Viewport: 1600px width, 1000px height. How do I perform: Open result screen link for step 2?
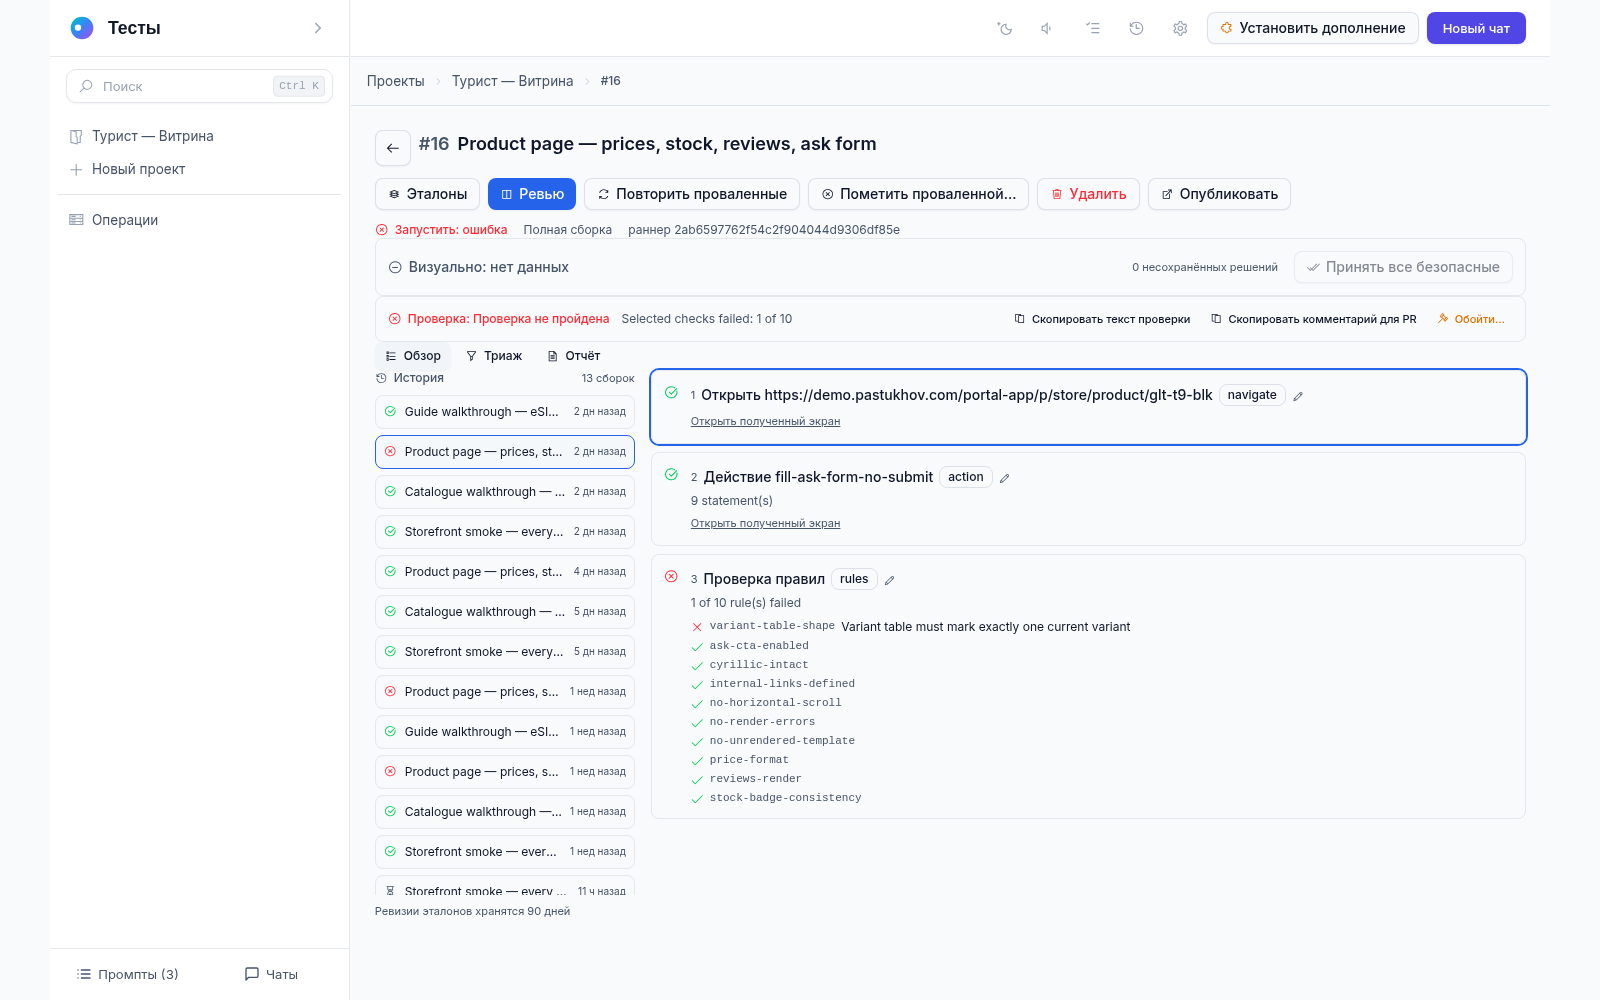tap(765, 523)
